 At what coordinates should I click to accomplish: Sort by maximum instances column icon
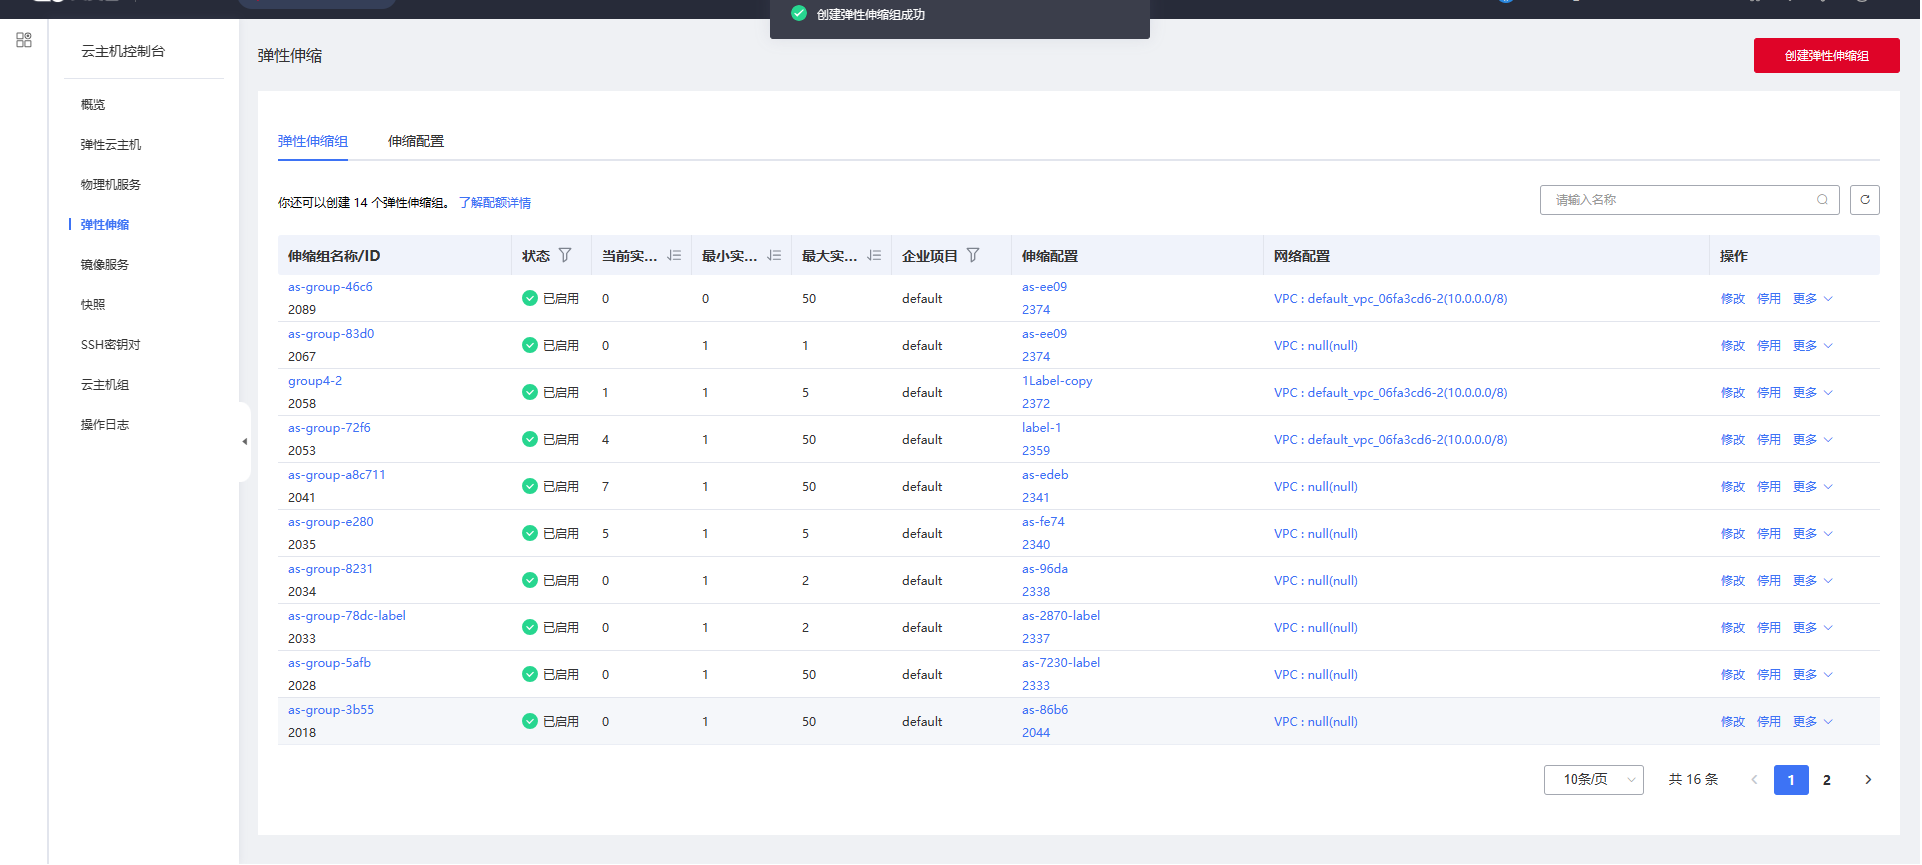point(874,256)
